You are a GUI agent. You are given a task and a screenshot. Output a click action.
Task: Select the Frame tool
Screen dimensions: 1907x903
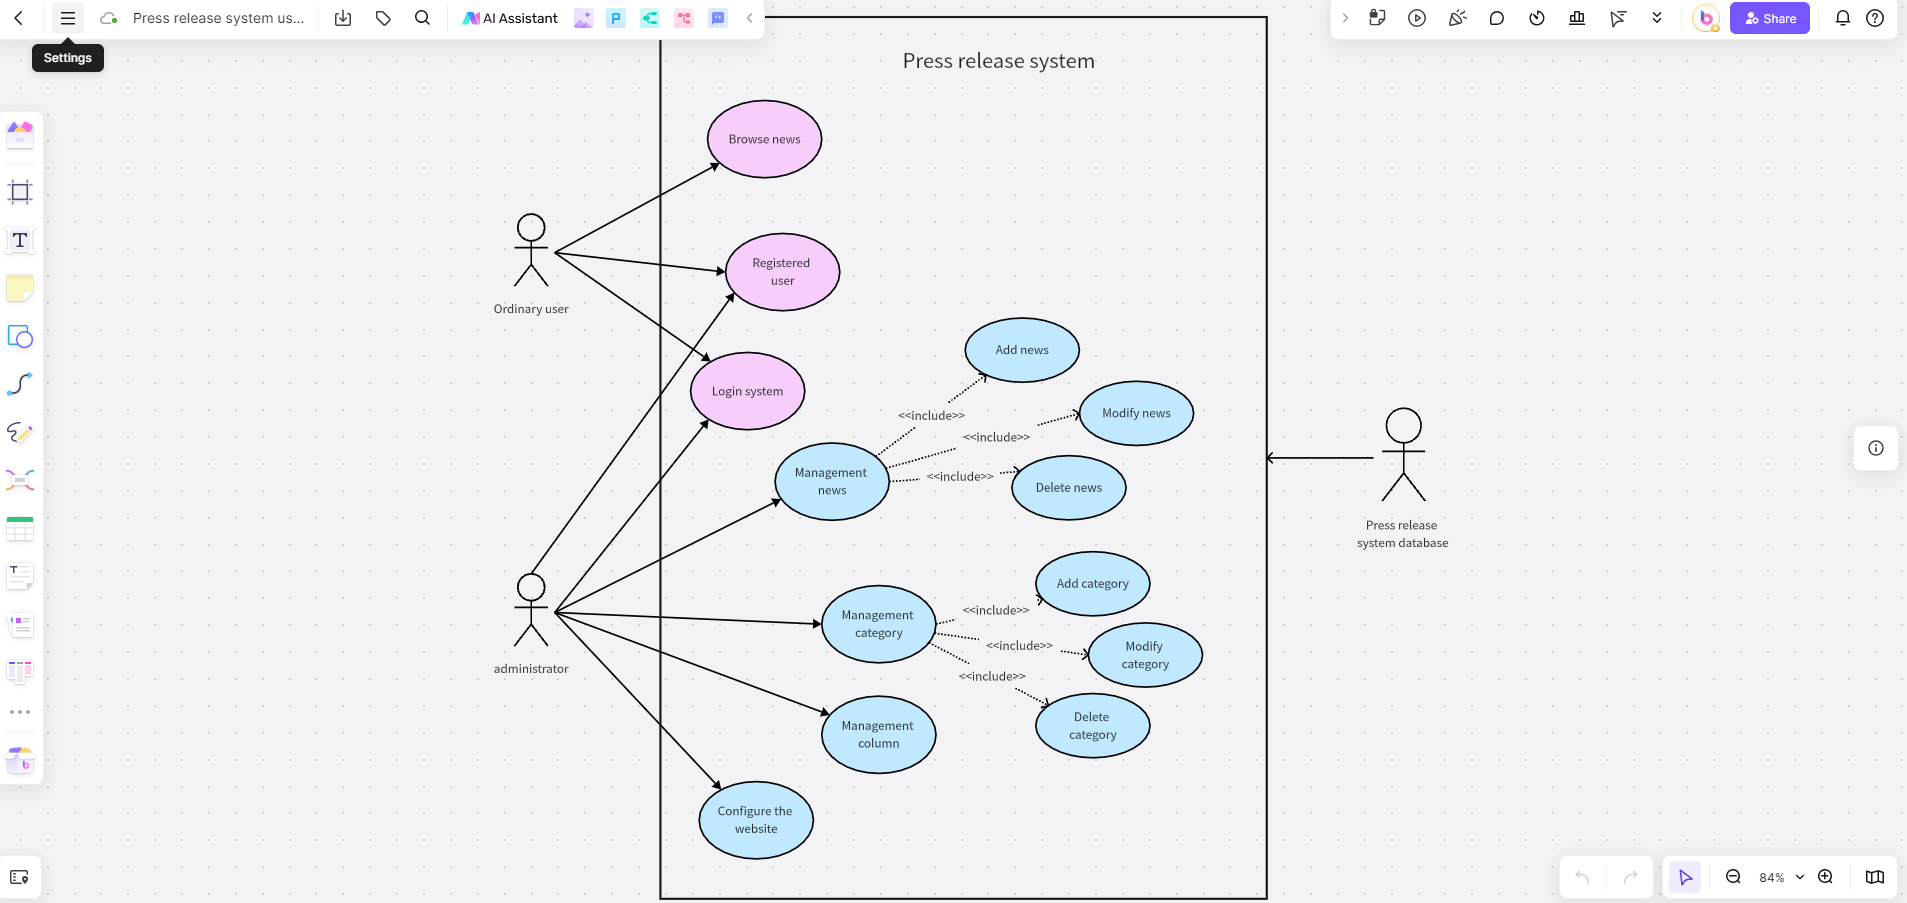tap(20, 192)
